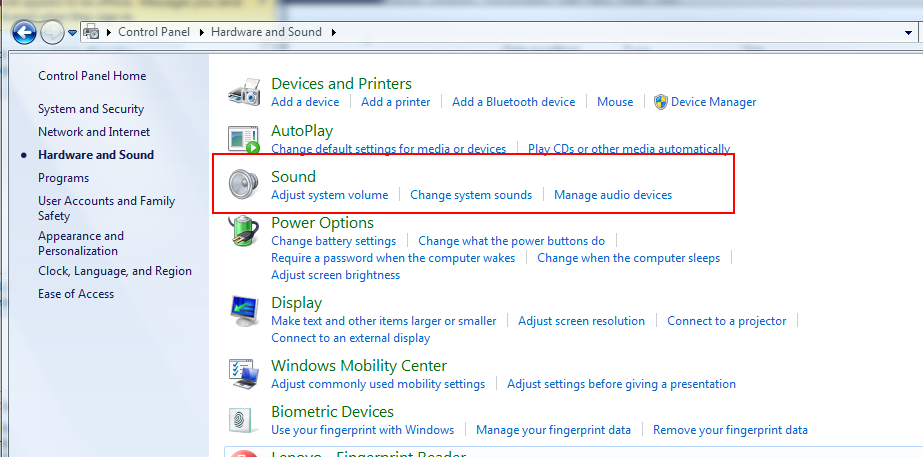Click Adjust screen resolution

click(x=582, y=321)
